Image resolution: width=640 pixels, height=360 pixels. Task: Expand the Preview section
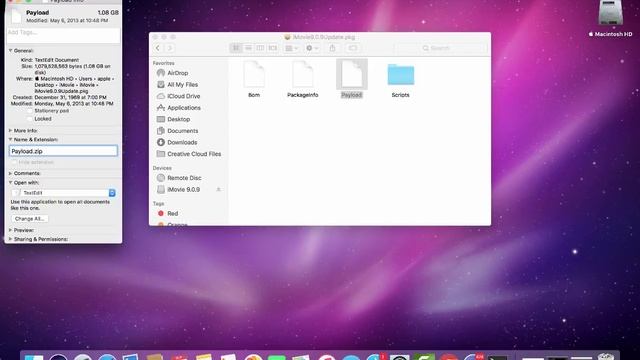point(11,230)
